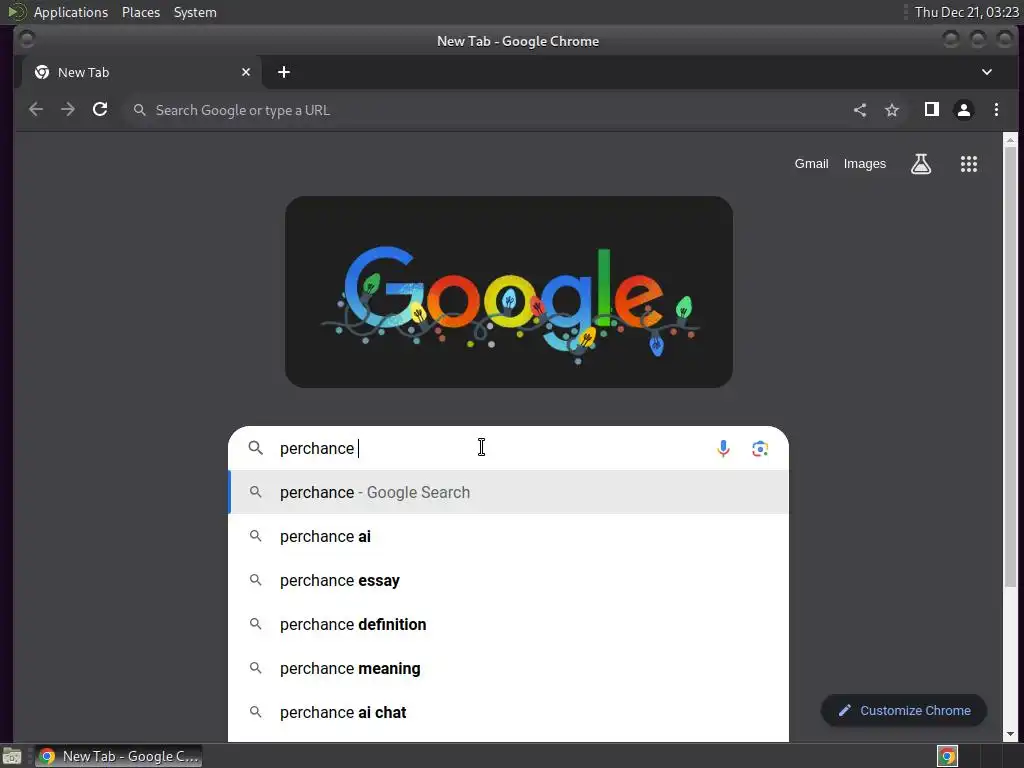The width and height of the screenshot is (1024, 768).
Task: Select suggestion 'perchance definition'
Action: pos(509,624)
